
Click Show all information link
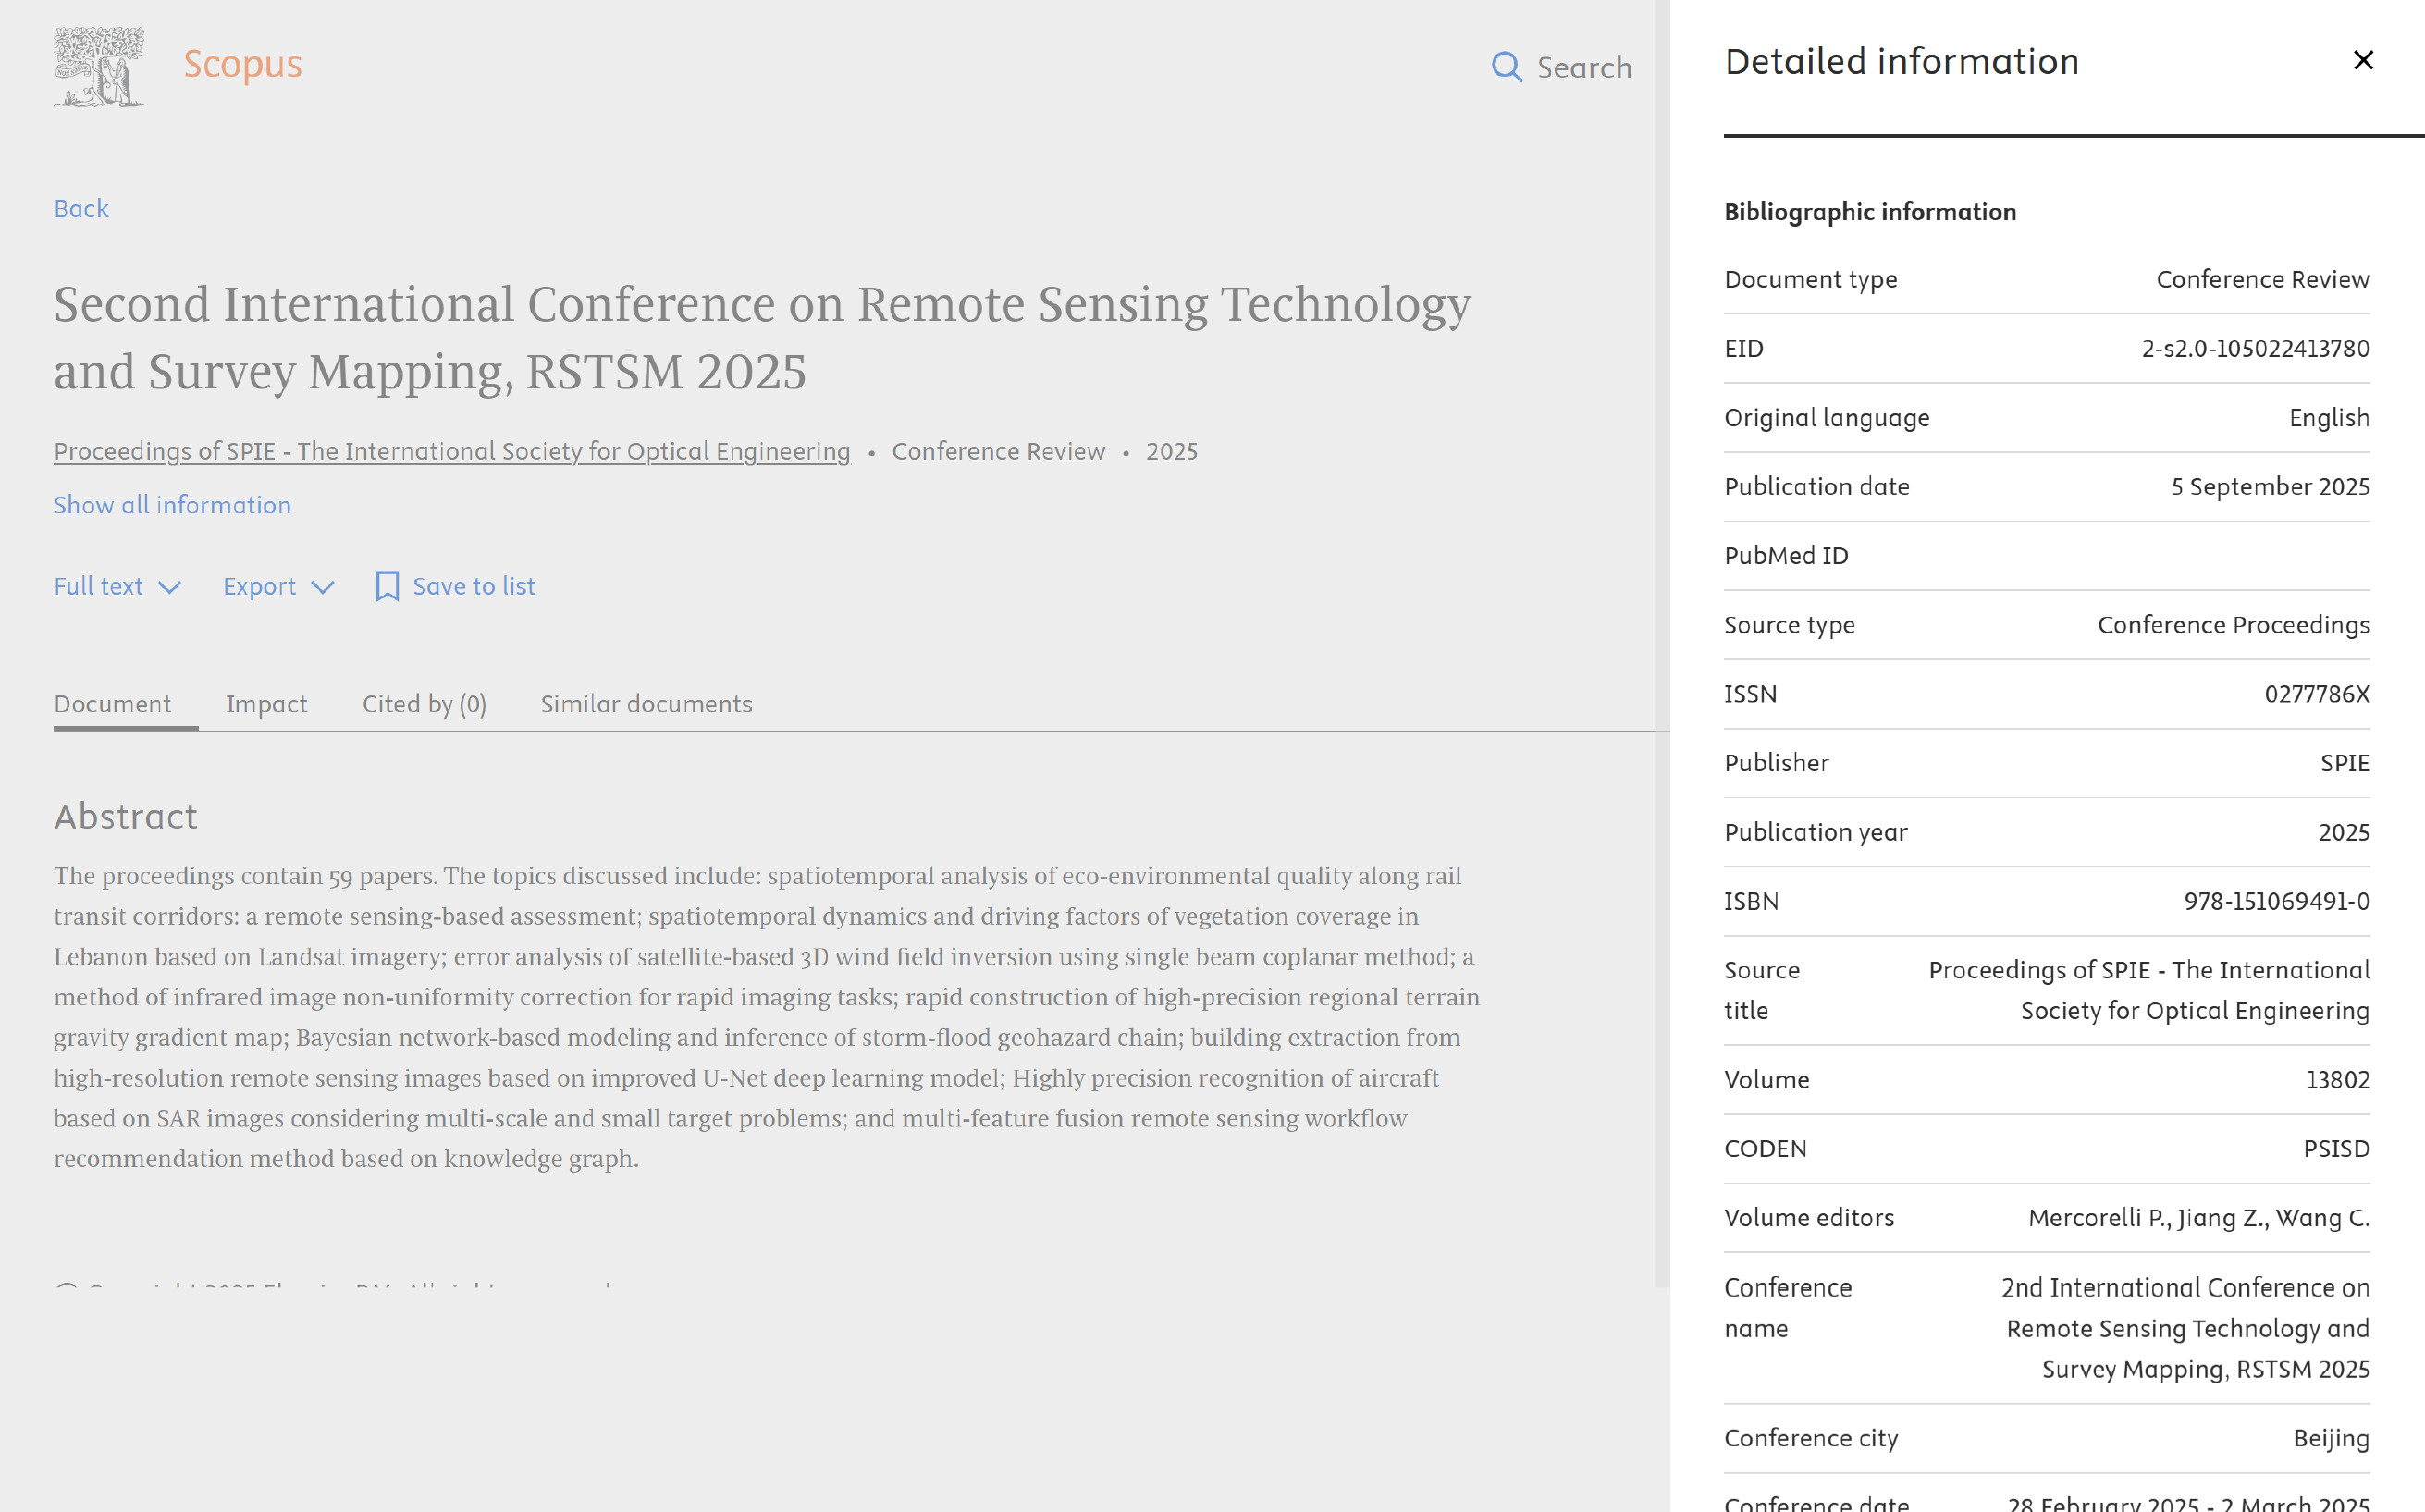[172, 505]
